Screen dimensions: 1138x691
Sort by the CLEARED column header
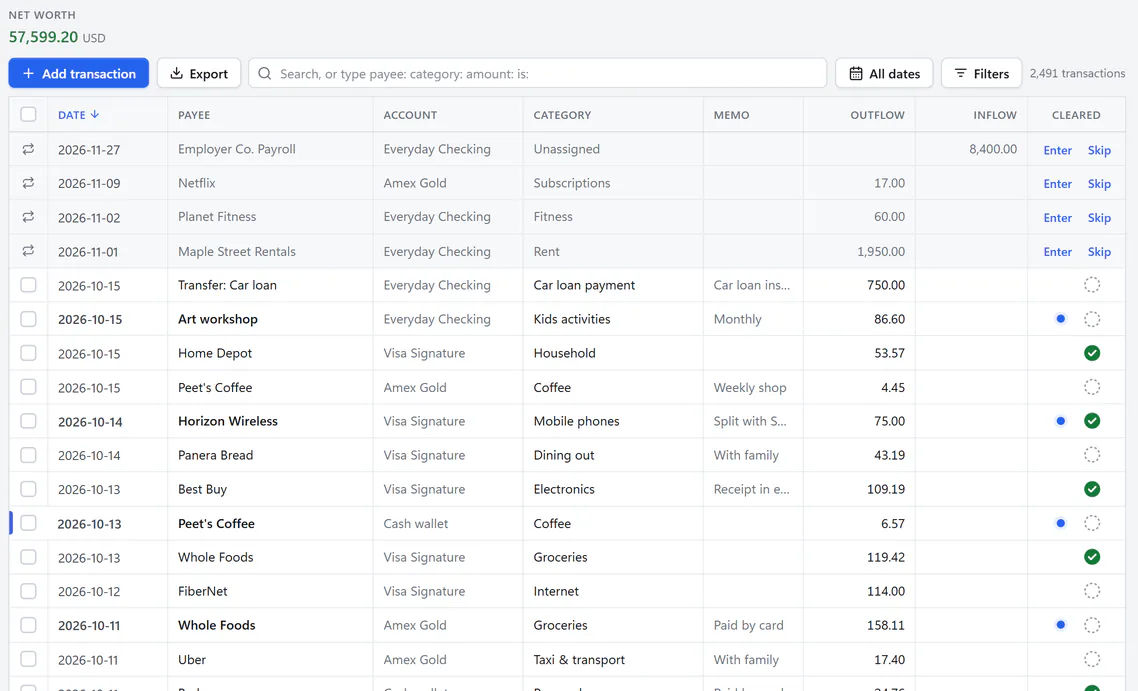(x=1076, y=115)
